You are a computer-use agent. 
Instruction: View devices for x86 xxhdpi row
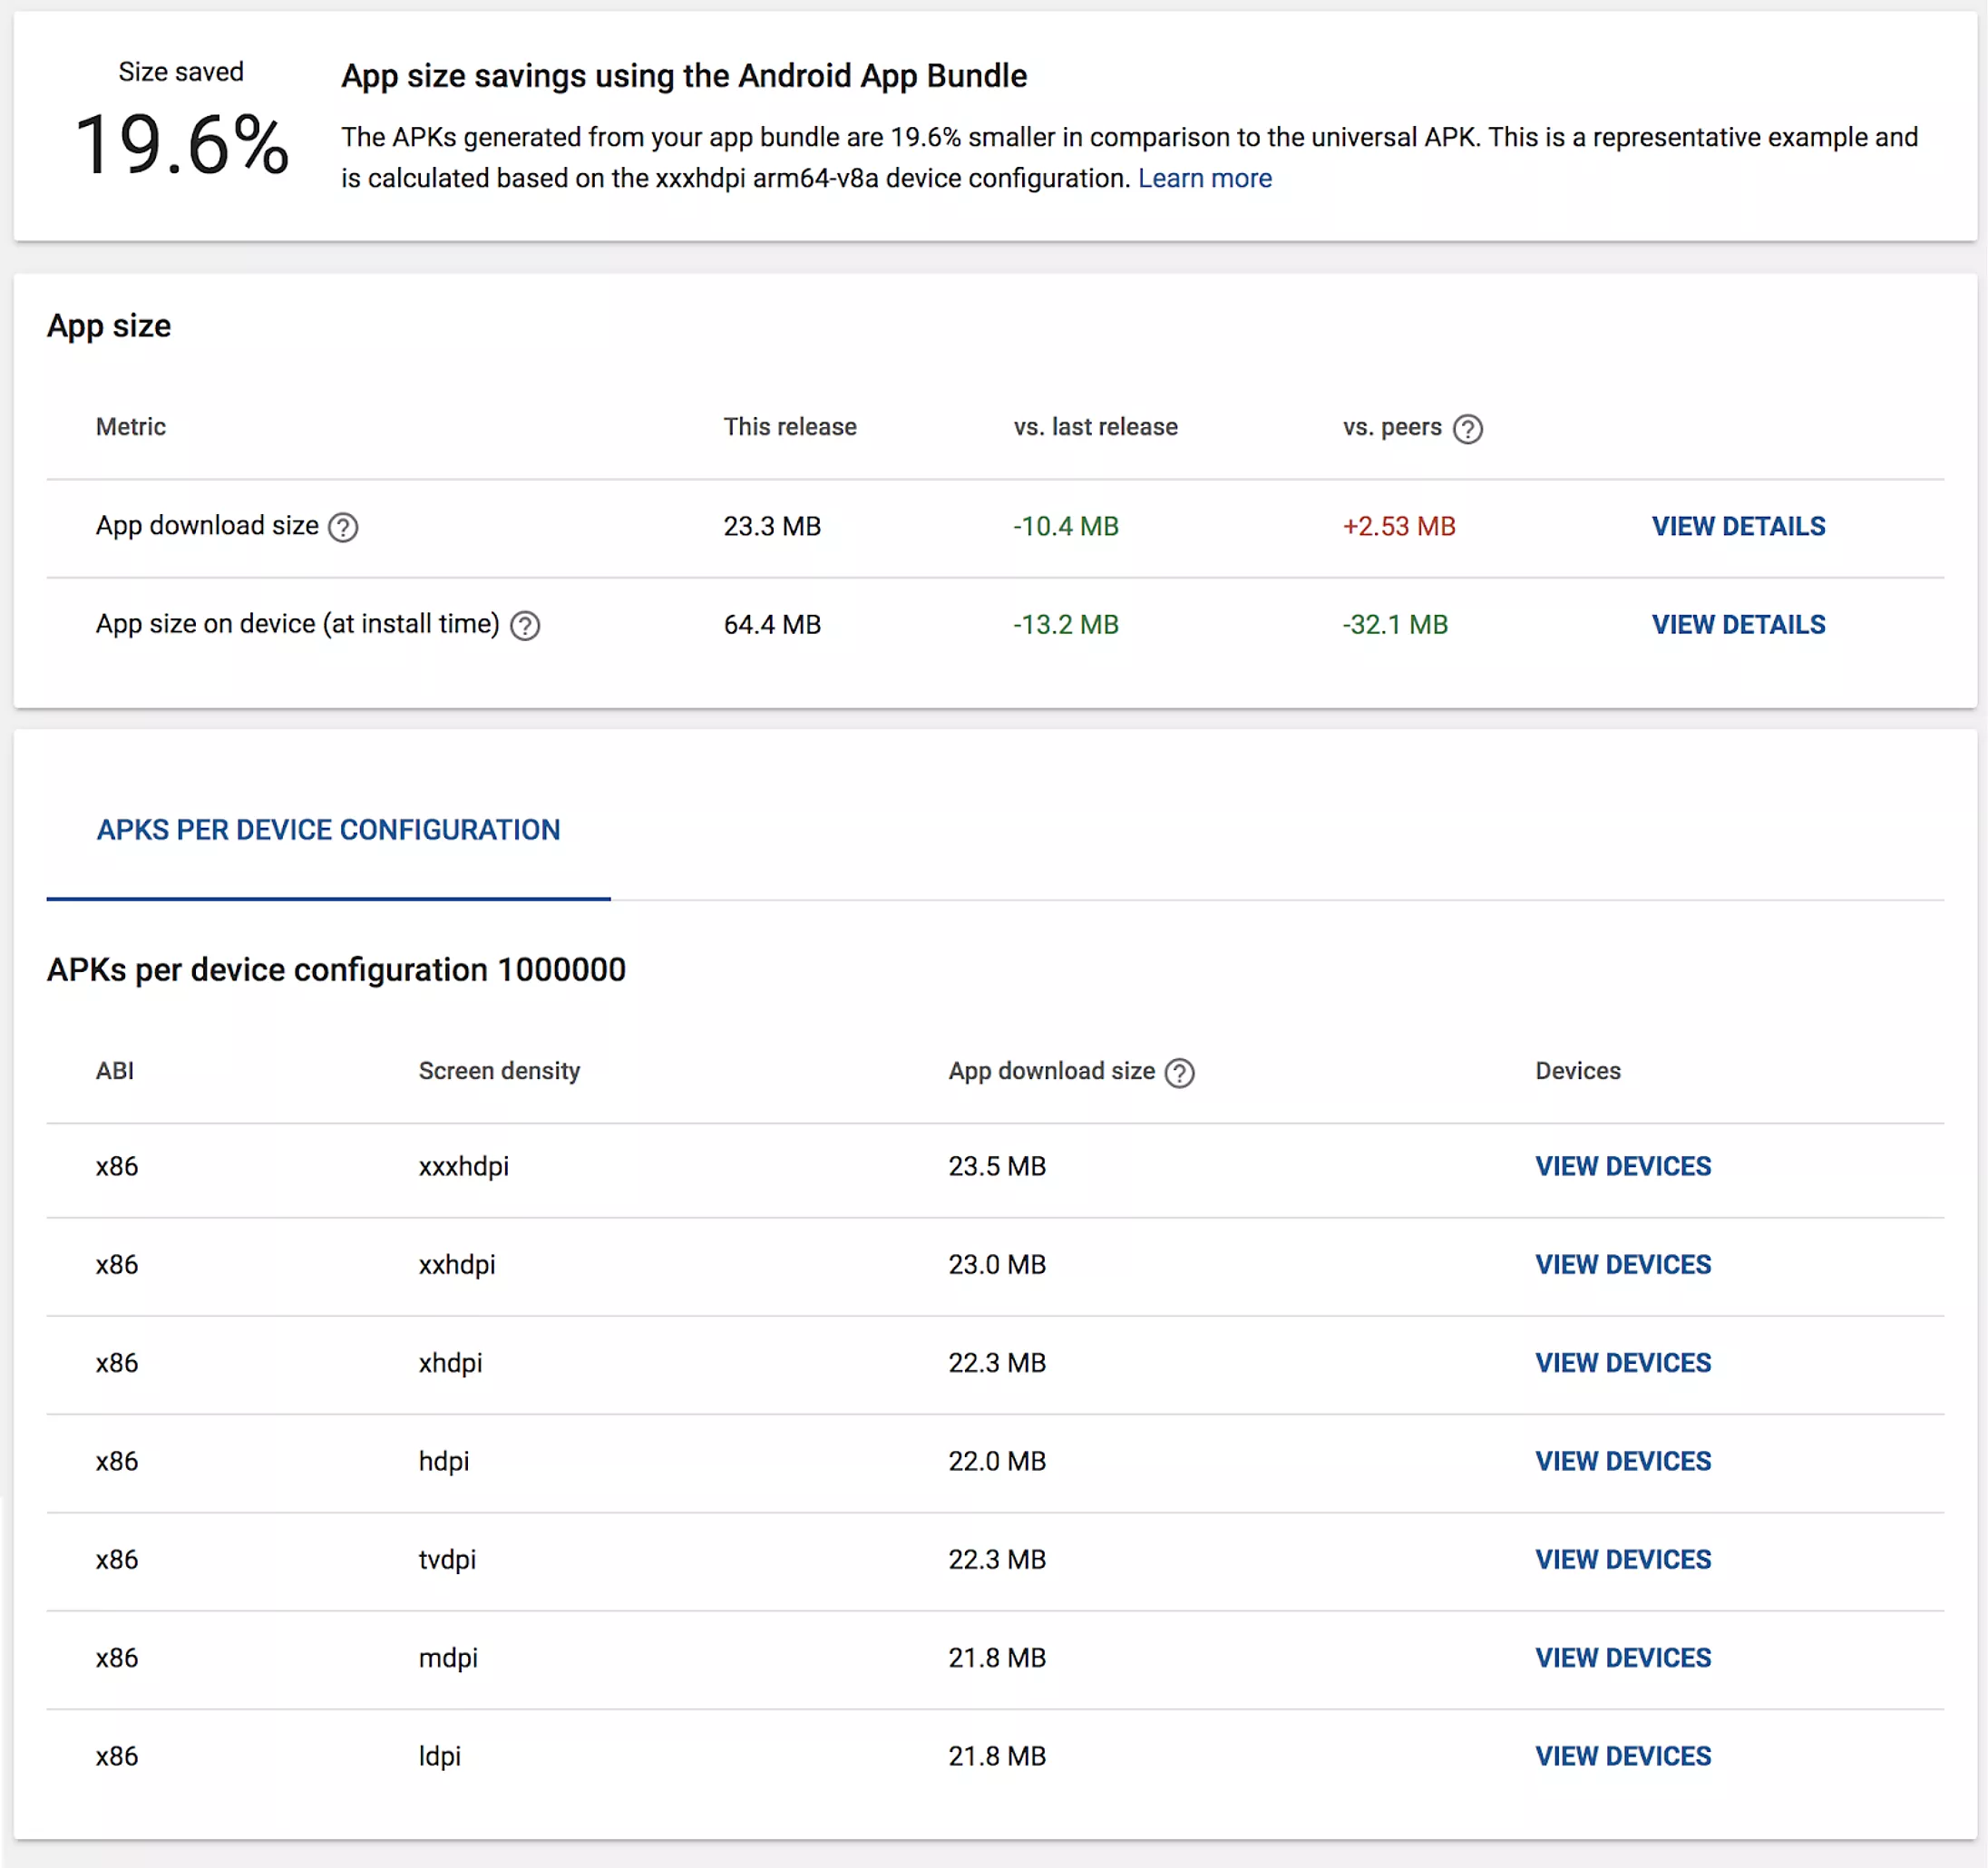pos(1622,1264)
